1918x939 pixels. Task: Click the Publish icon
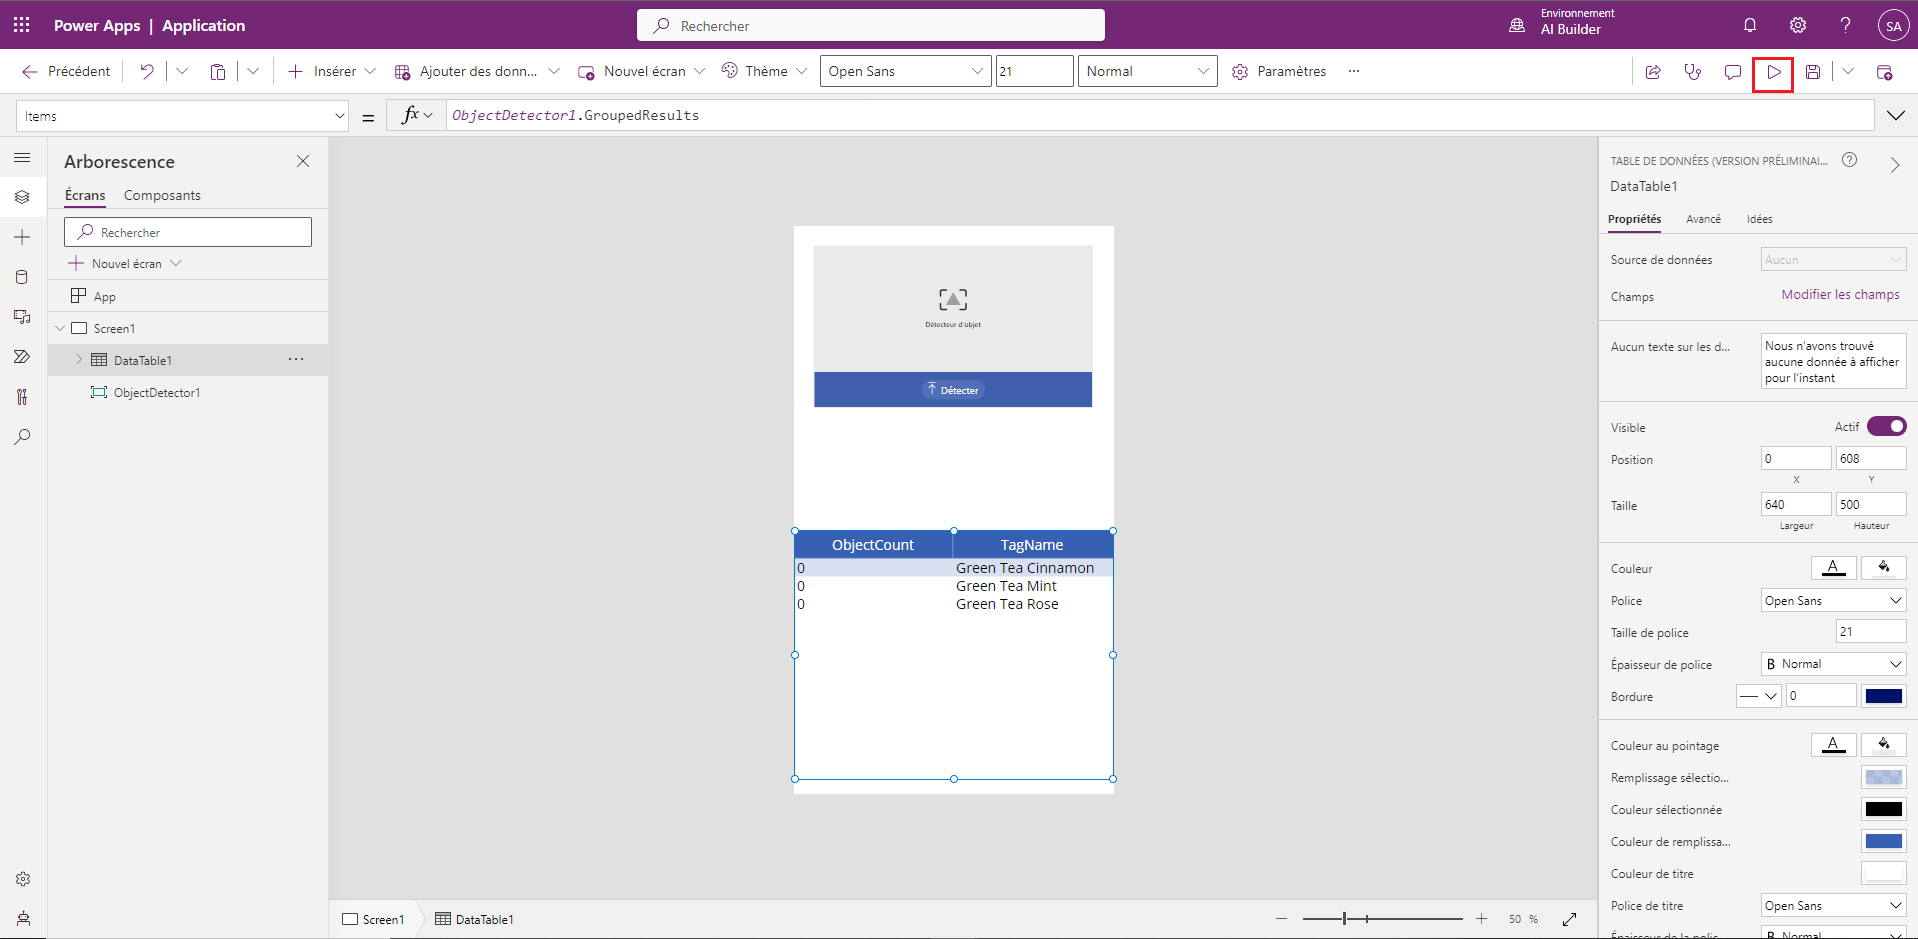[1884, 72]
